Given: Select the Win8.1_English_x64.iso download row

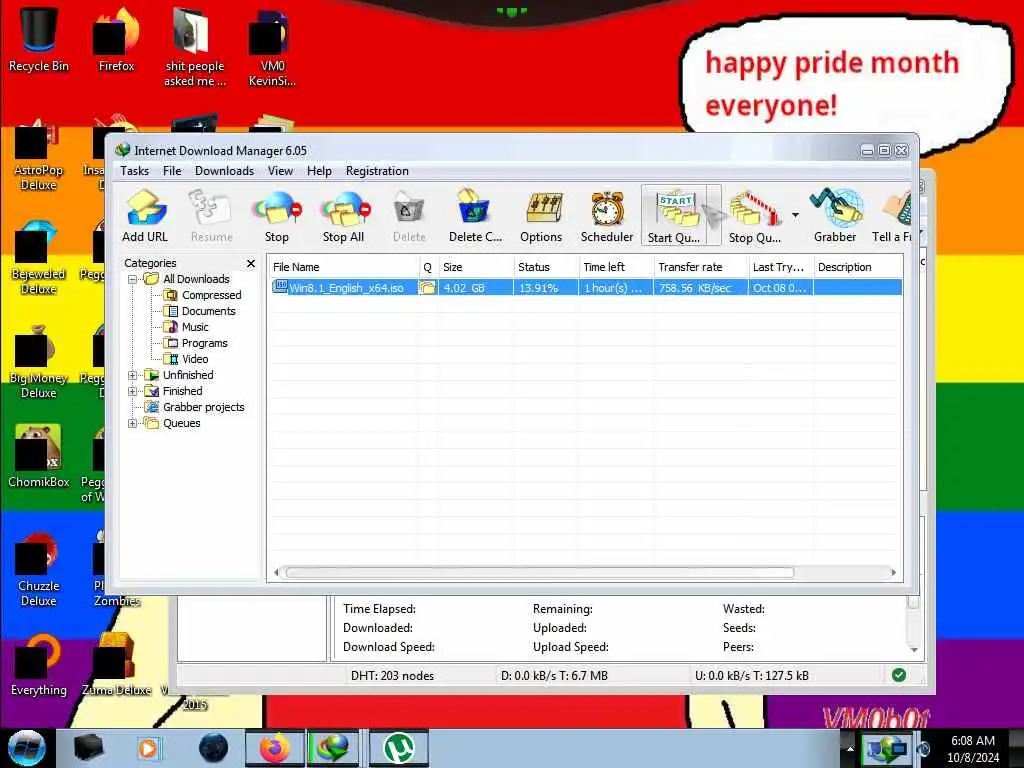Looking at the screenshot, I should (x=586, y=288).
